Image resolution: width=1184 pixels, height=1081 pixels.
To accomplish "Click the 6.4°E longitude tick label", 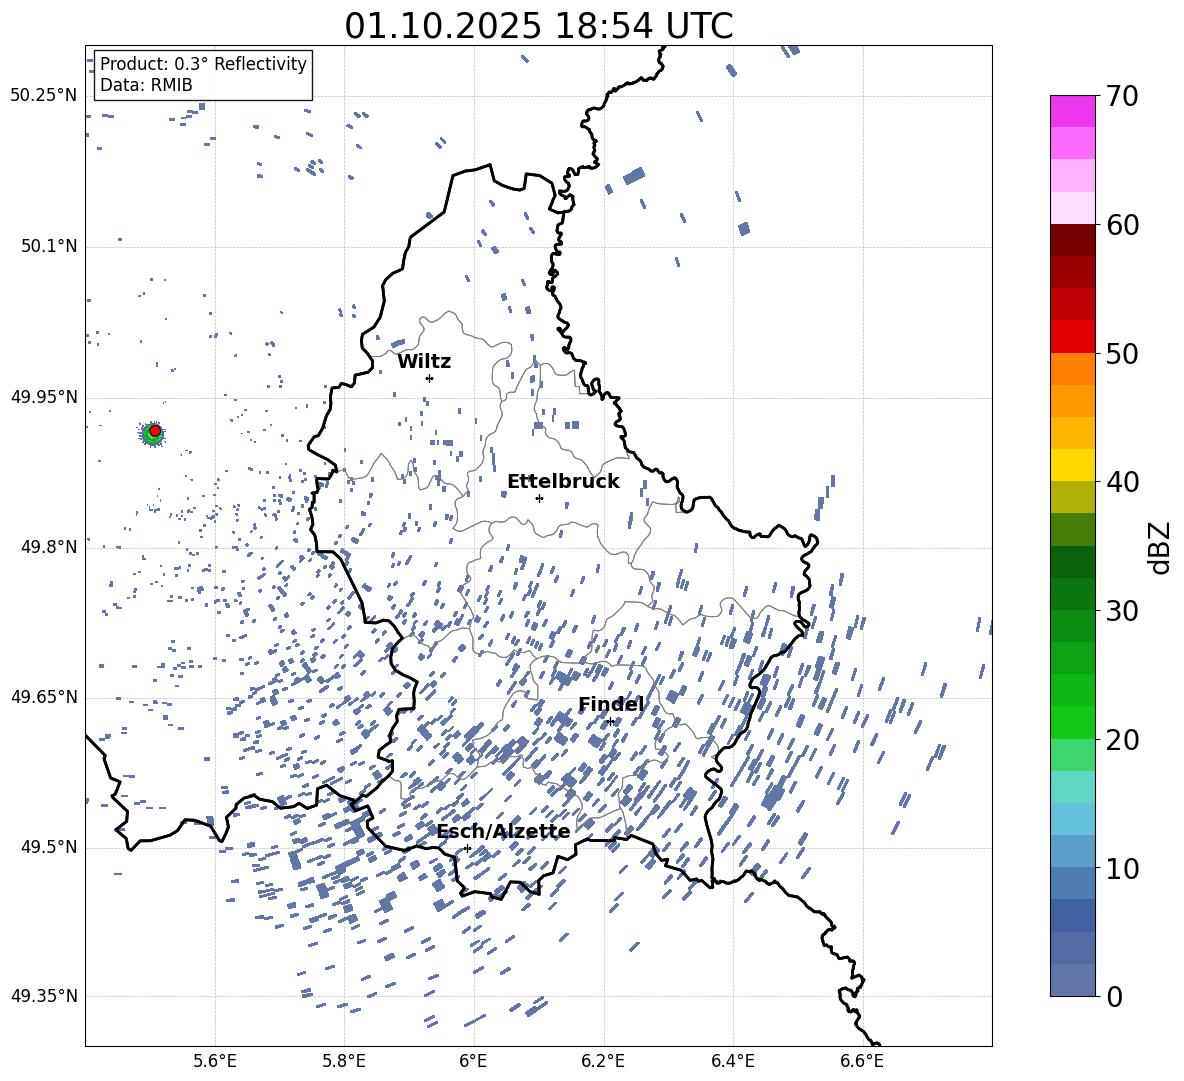I will pyautogui.click(x=732, y=1061).
